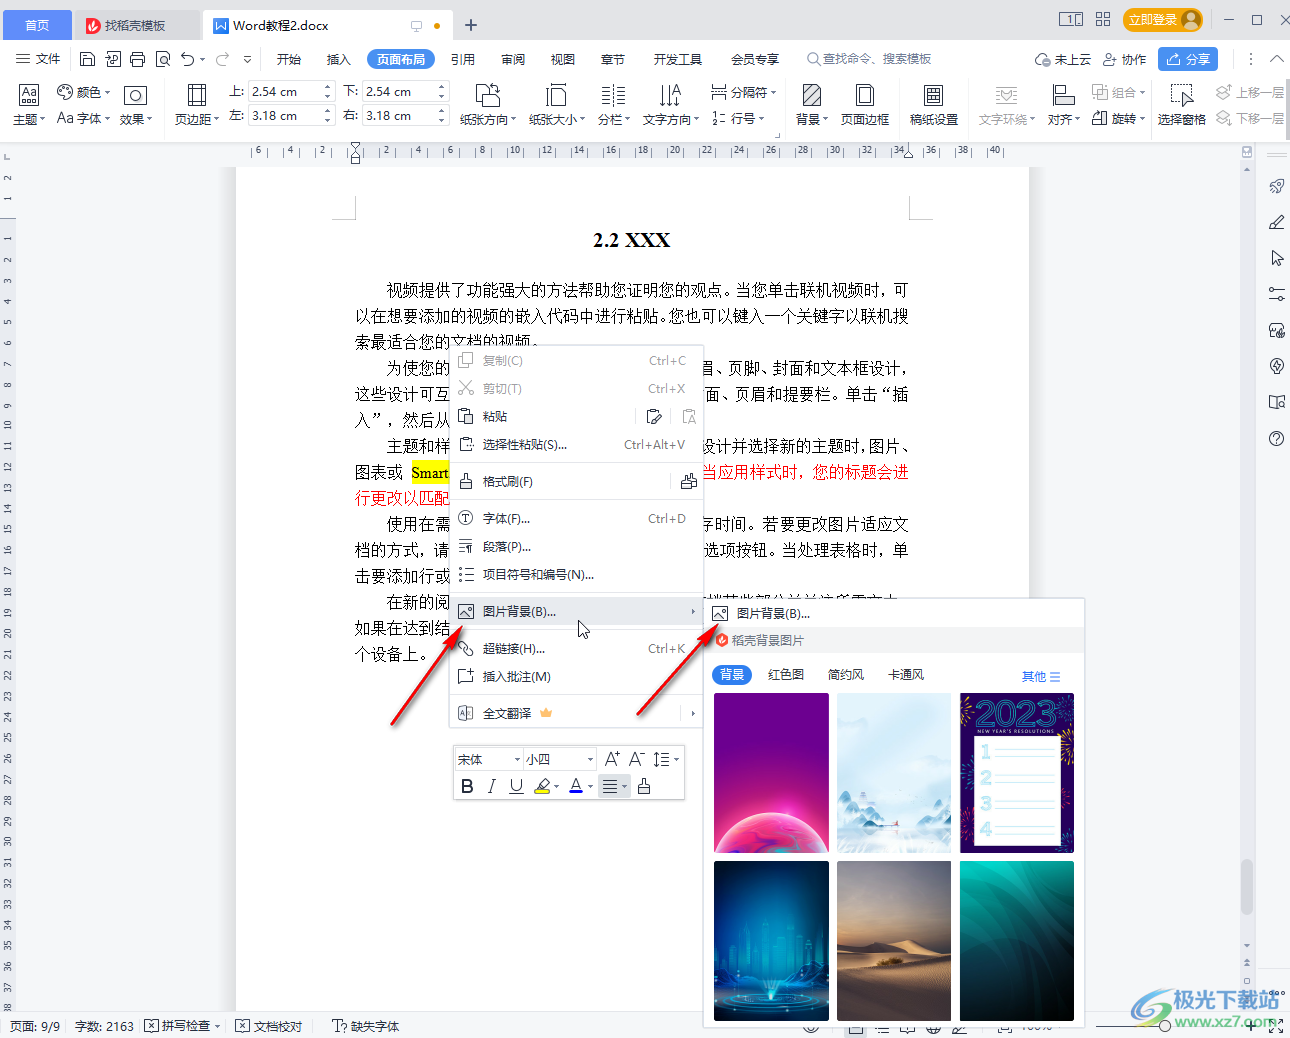1290x1038 pixels.
Task: Toggle 拼写检查 in status bar
Action: [177, 1026]
